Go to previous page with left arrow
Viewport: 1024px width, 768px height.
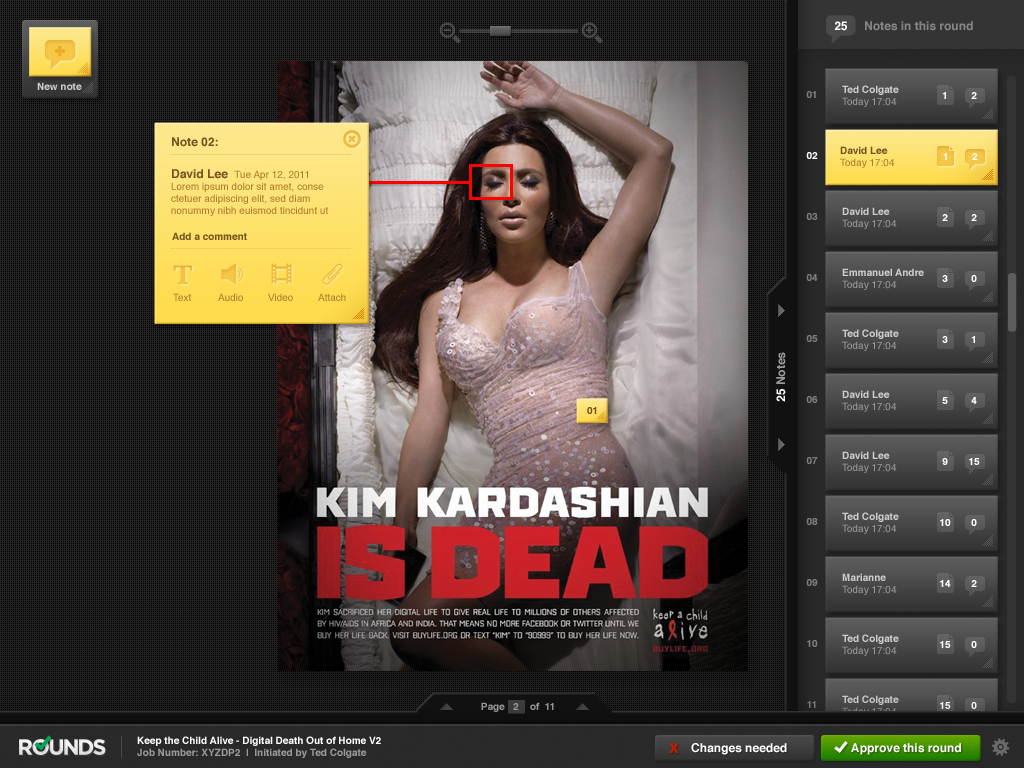[x=447, y=707]
